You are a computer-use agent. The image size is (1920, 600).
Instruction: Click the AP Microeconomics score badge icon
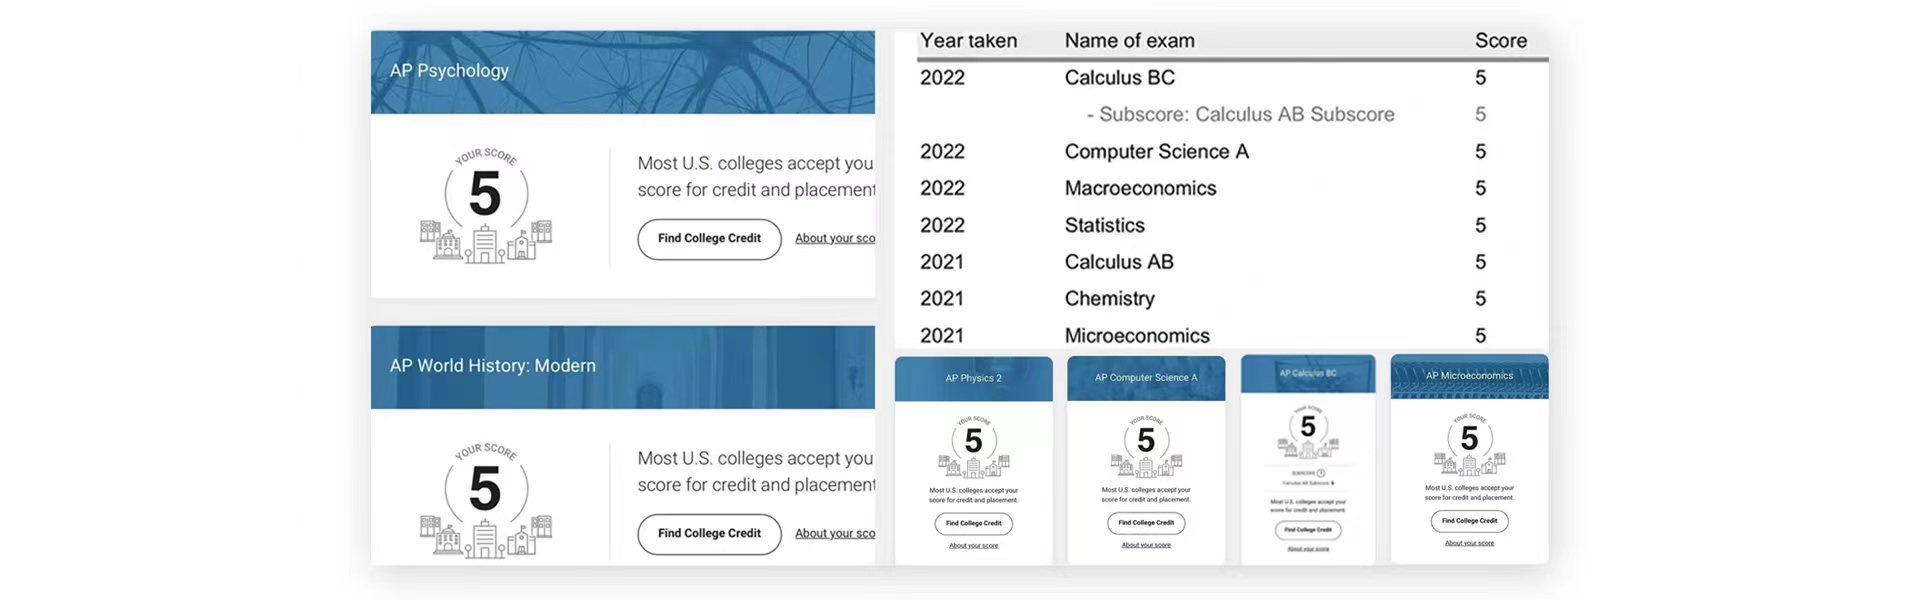point(1469,444)
